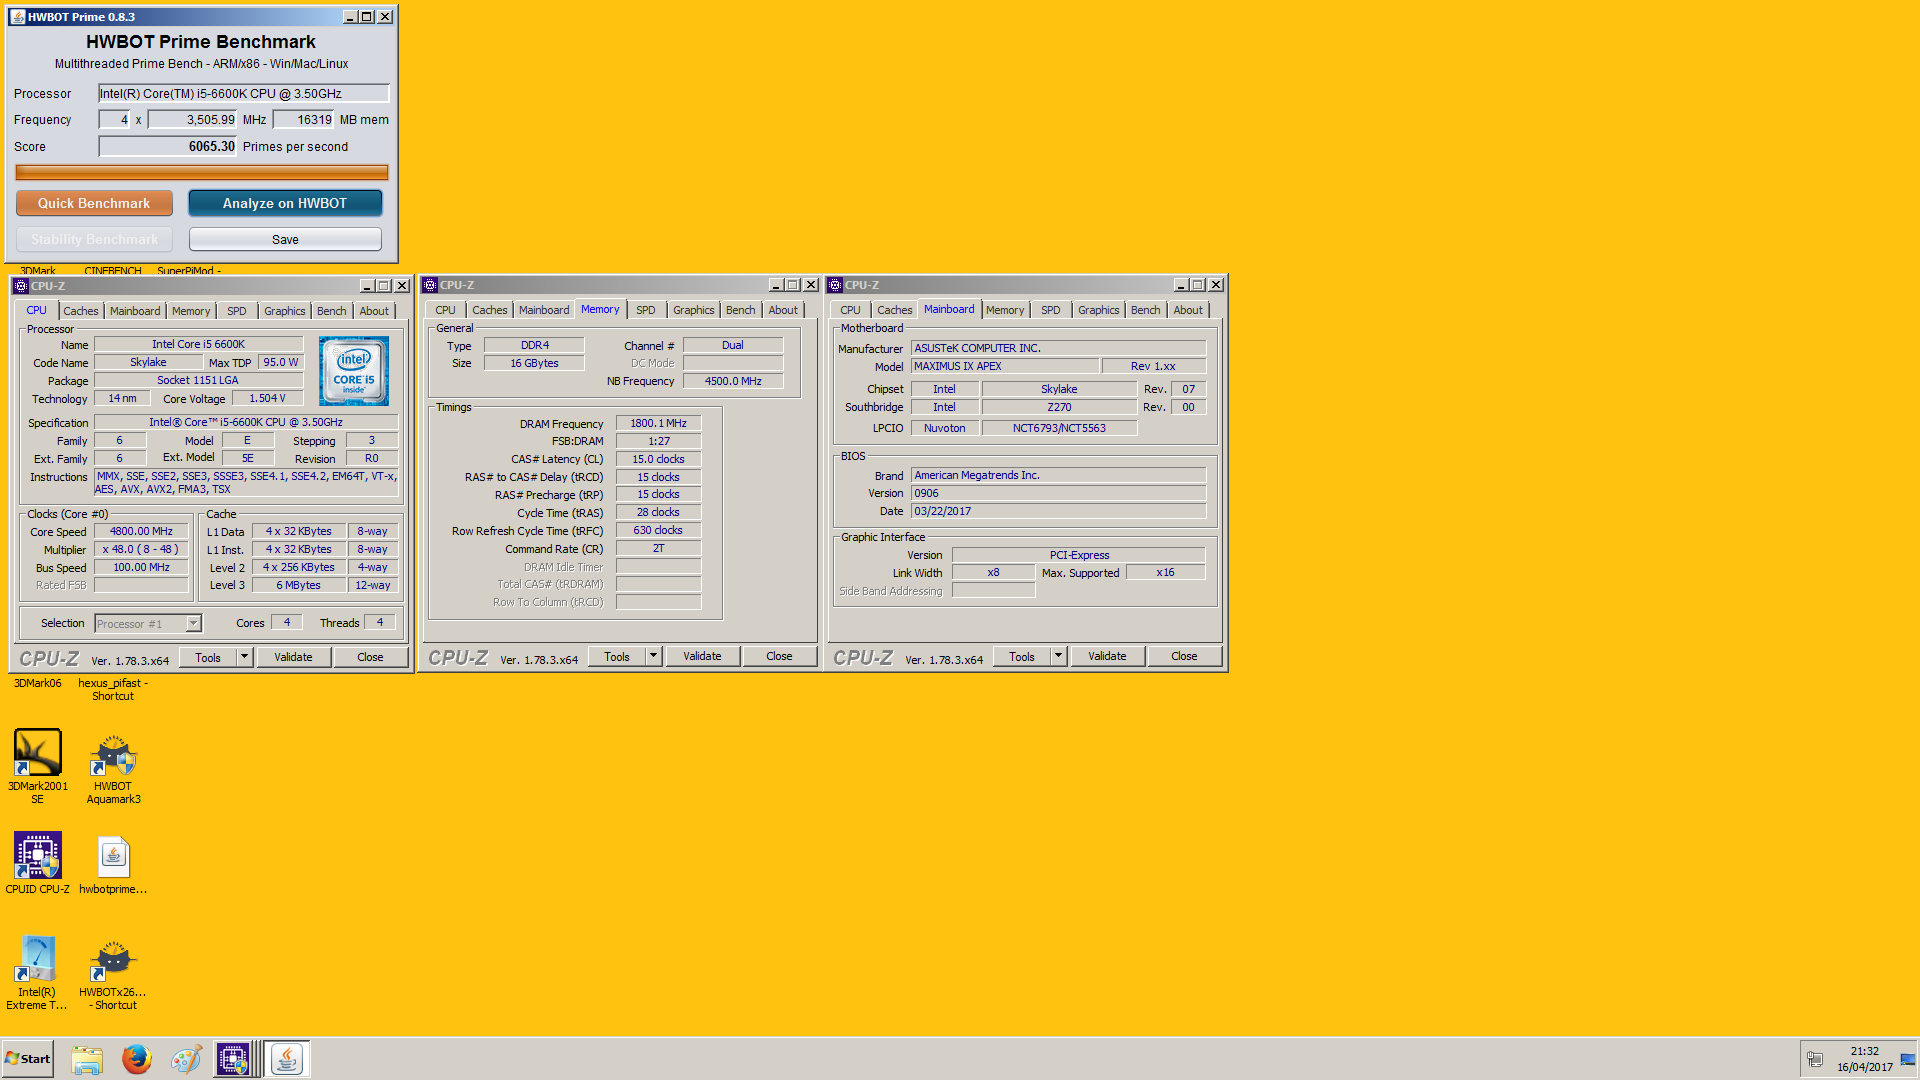Click Close in the right CPU-Z window

click(1184, 656)
